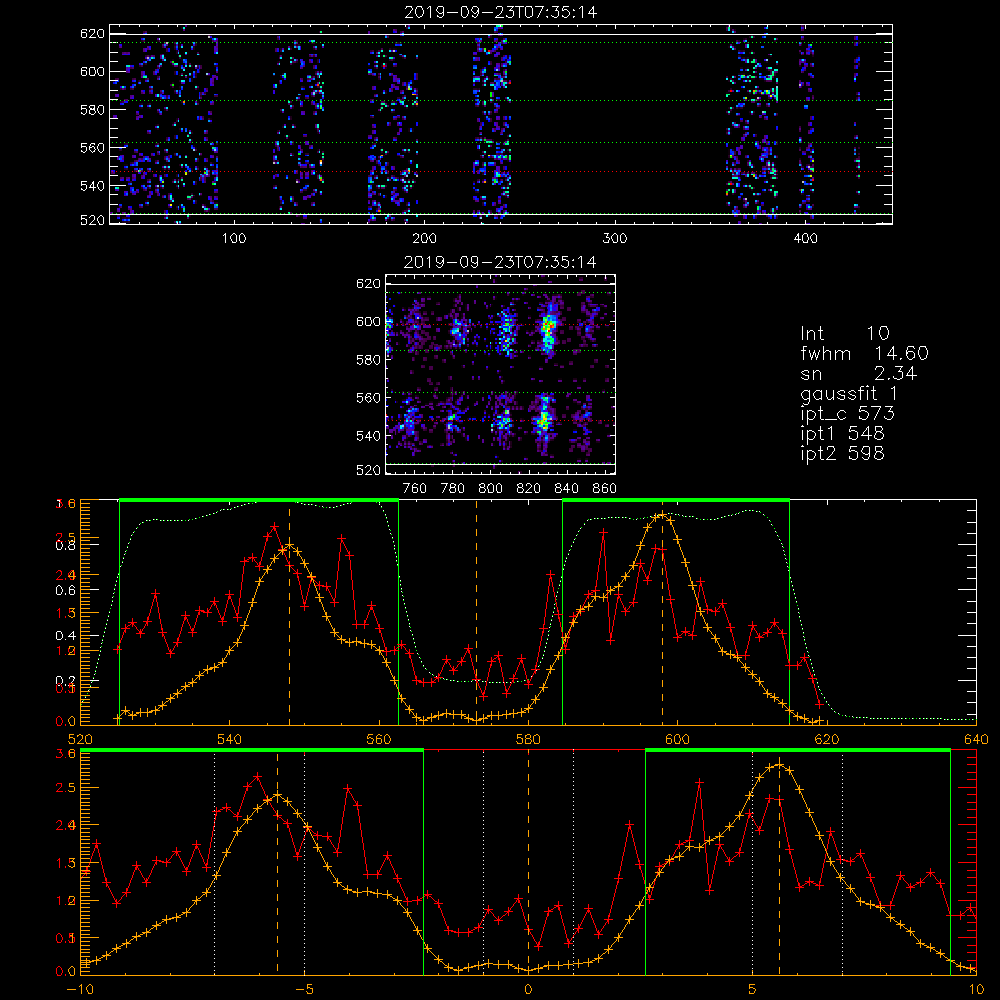Click the 'ipt1 548' readout
Image resolution: width=1000 pixels, height=1000 pixels.
coord(842,434)
